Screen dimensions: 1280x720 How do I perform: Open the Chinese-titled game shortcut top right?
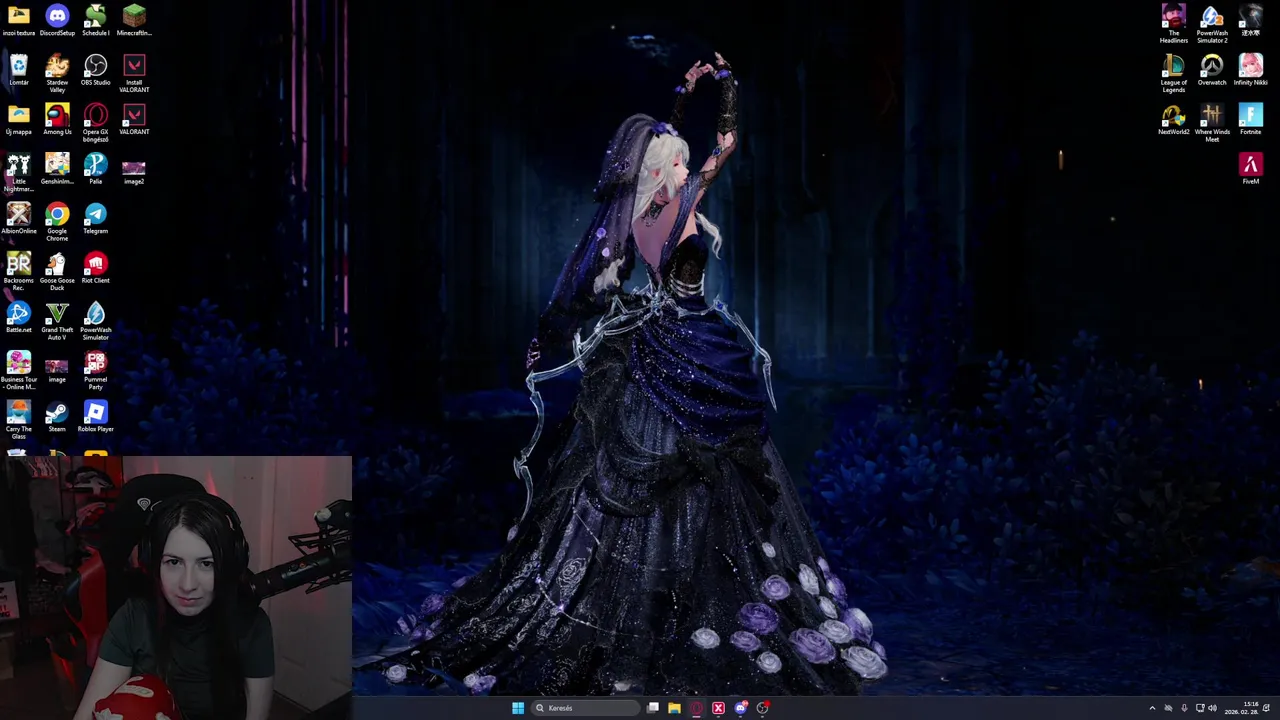click(1250, 20)
